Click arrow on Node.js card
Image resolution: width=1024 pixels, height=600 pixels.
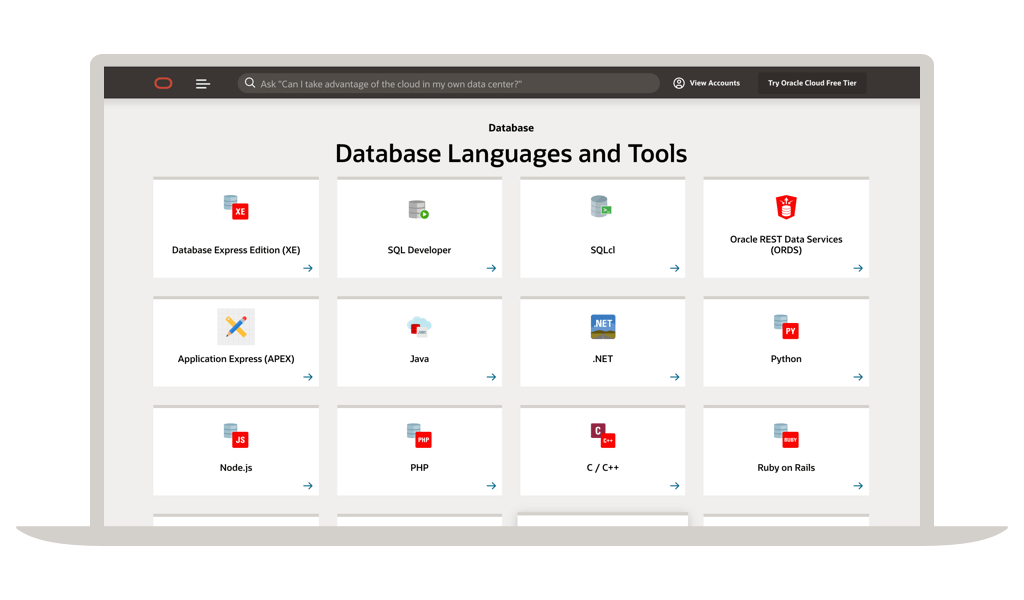coord(308,486)
